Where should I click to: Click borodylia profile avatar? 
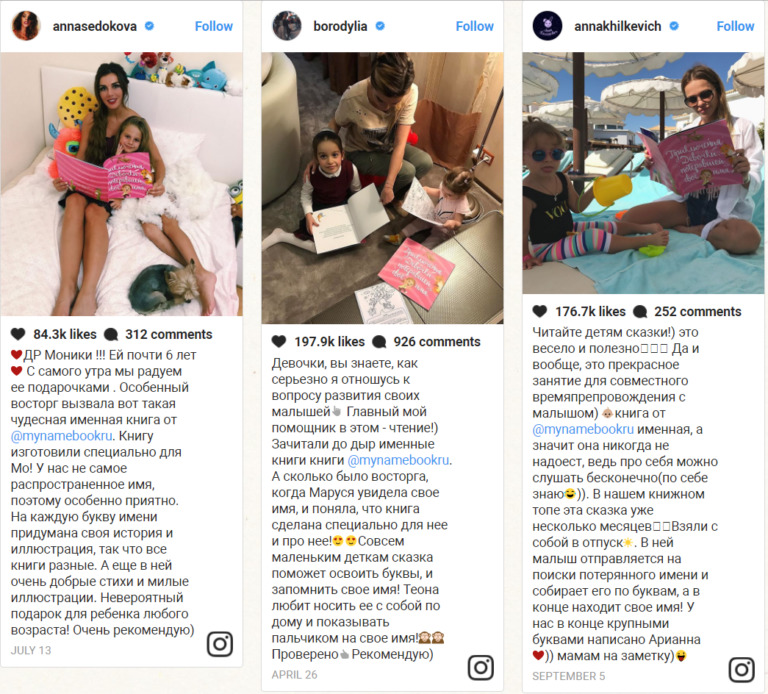[x=287, y=25]
